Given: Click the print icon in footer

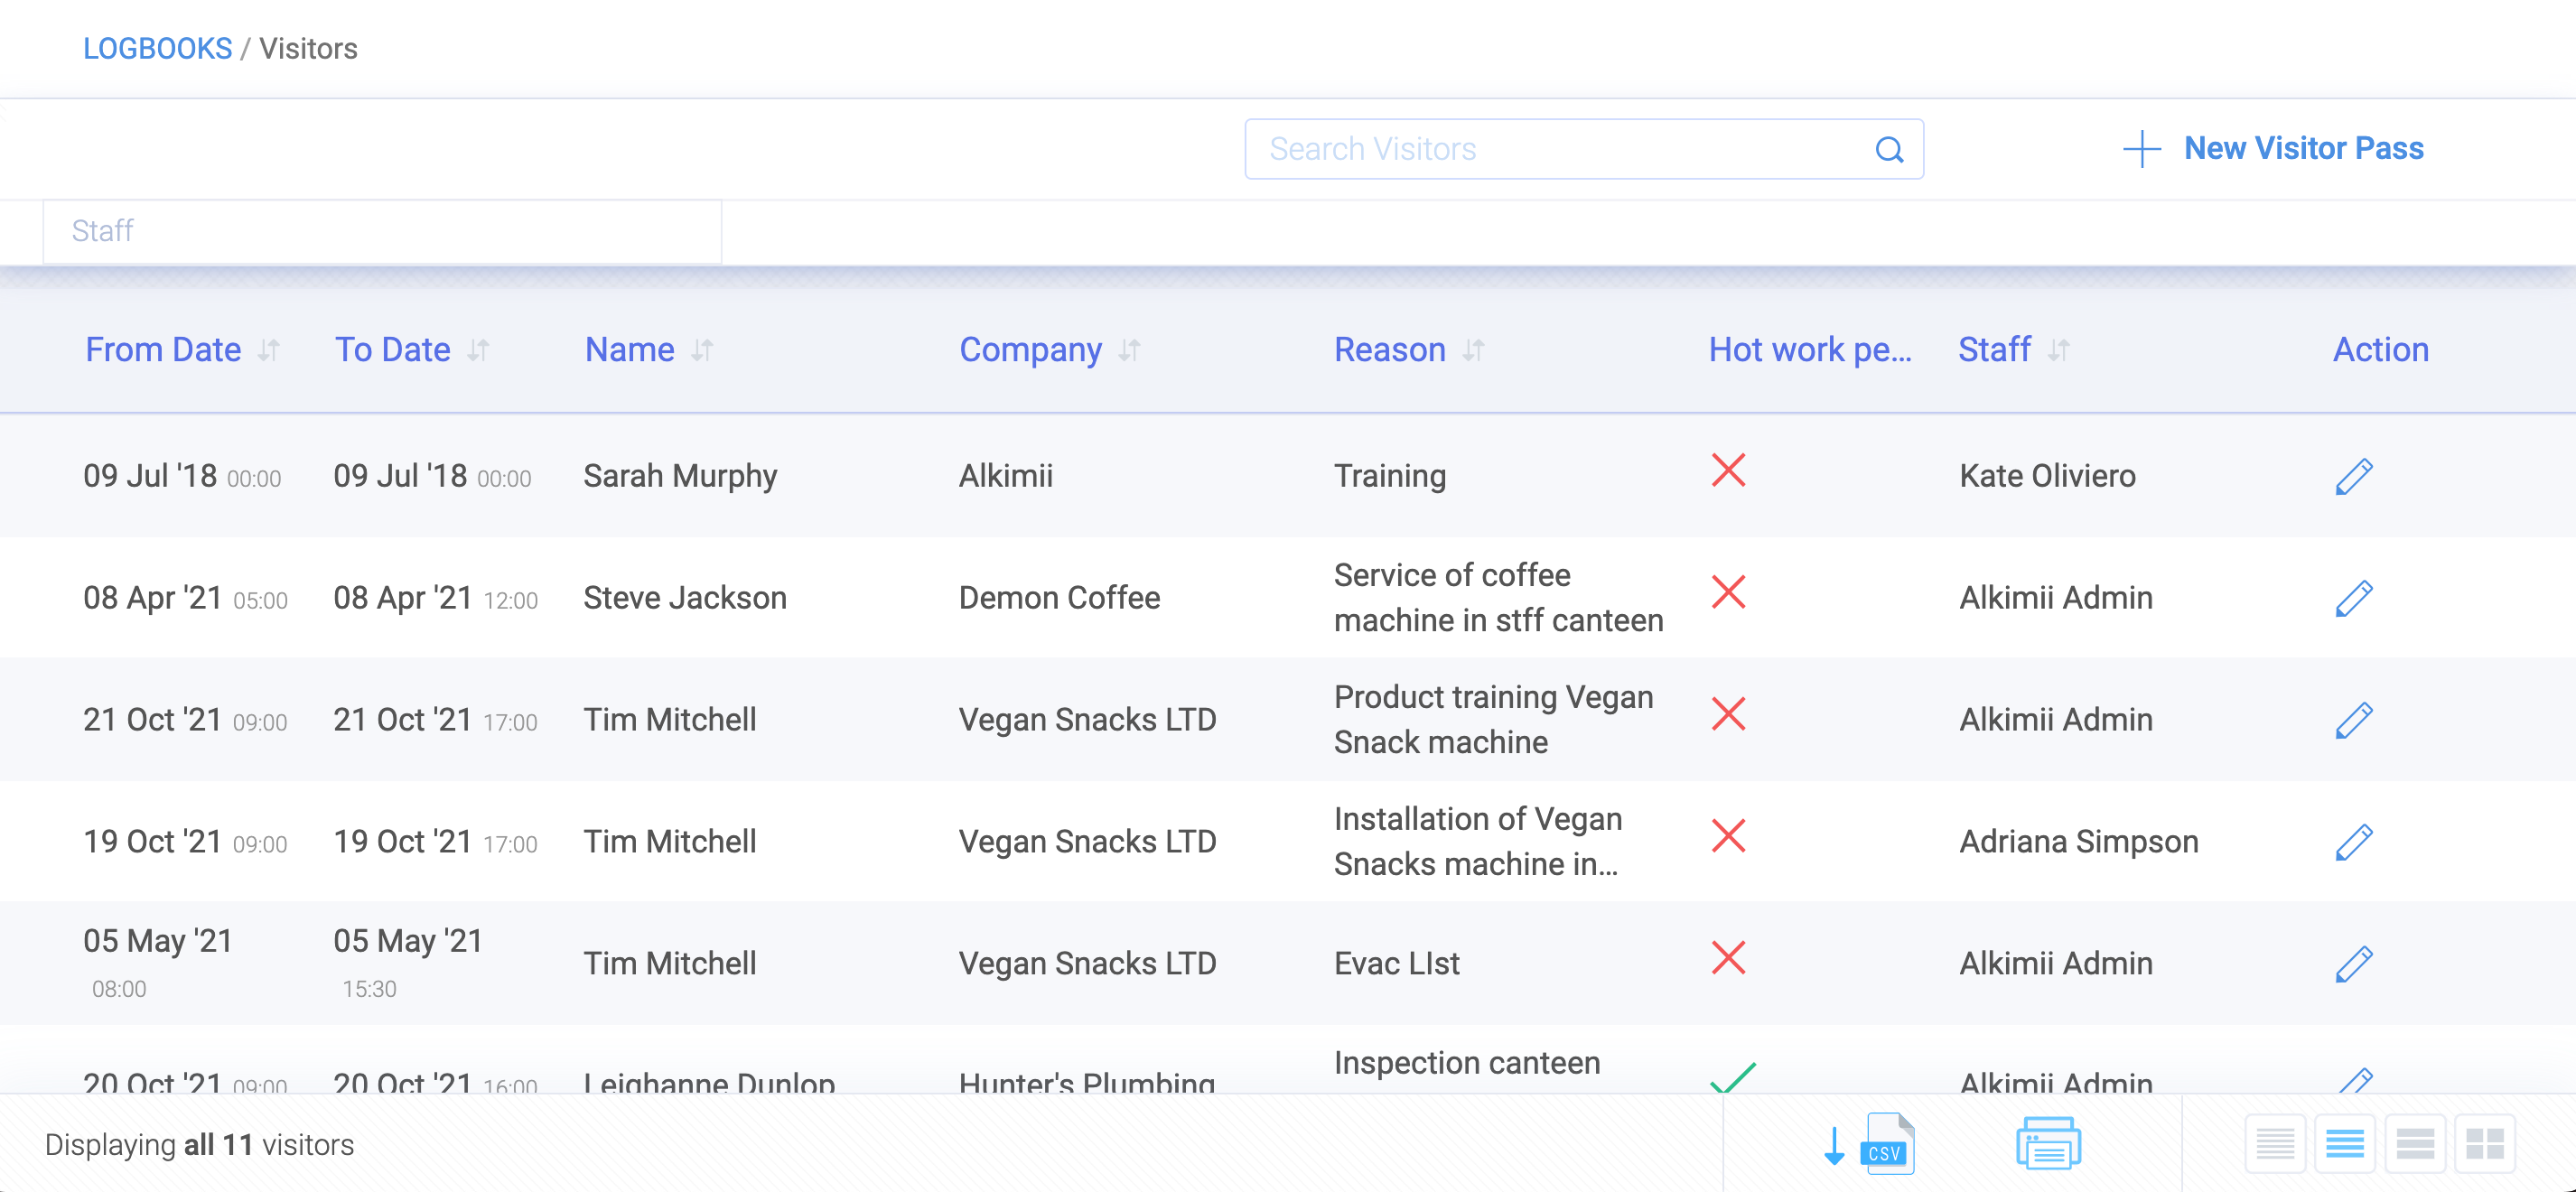Looking at the screenshot, I should pos(2047,1144).
